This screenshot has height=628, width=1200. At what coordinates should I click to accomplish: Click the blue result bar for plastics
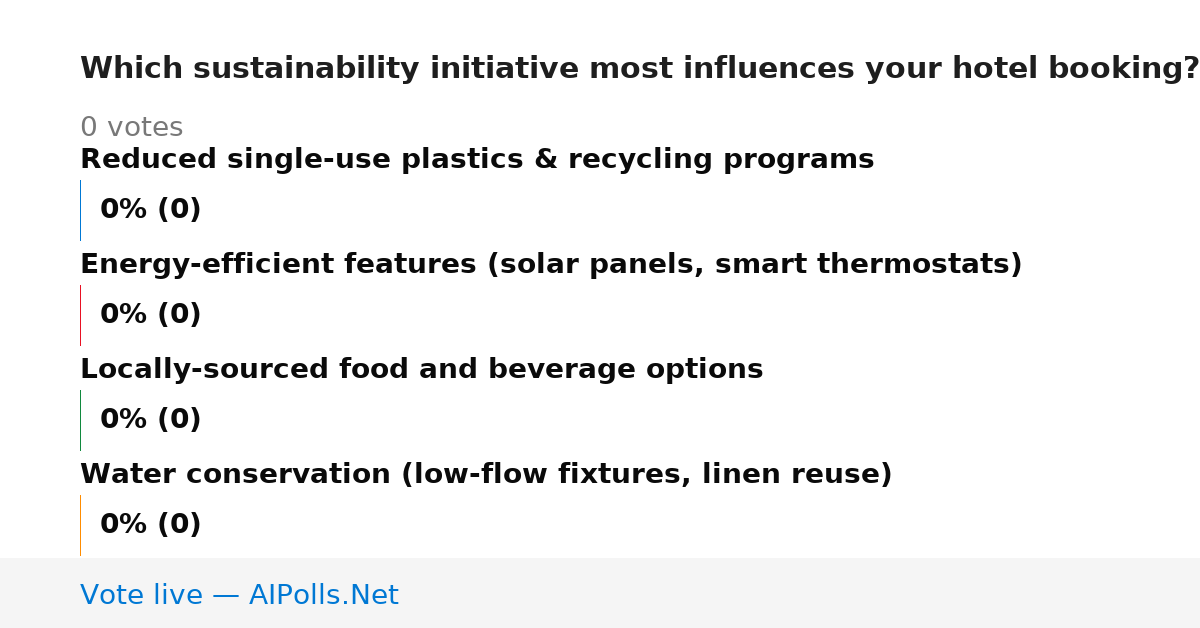(80, 210)
